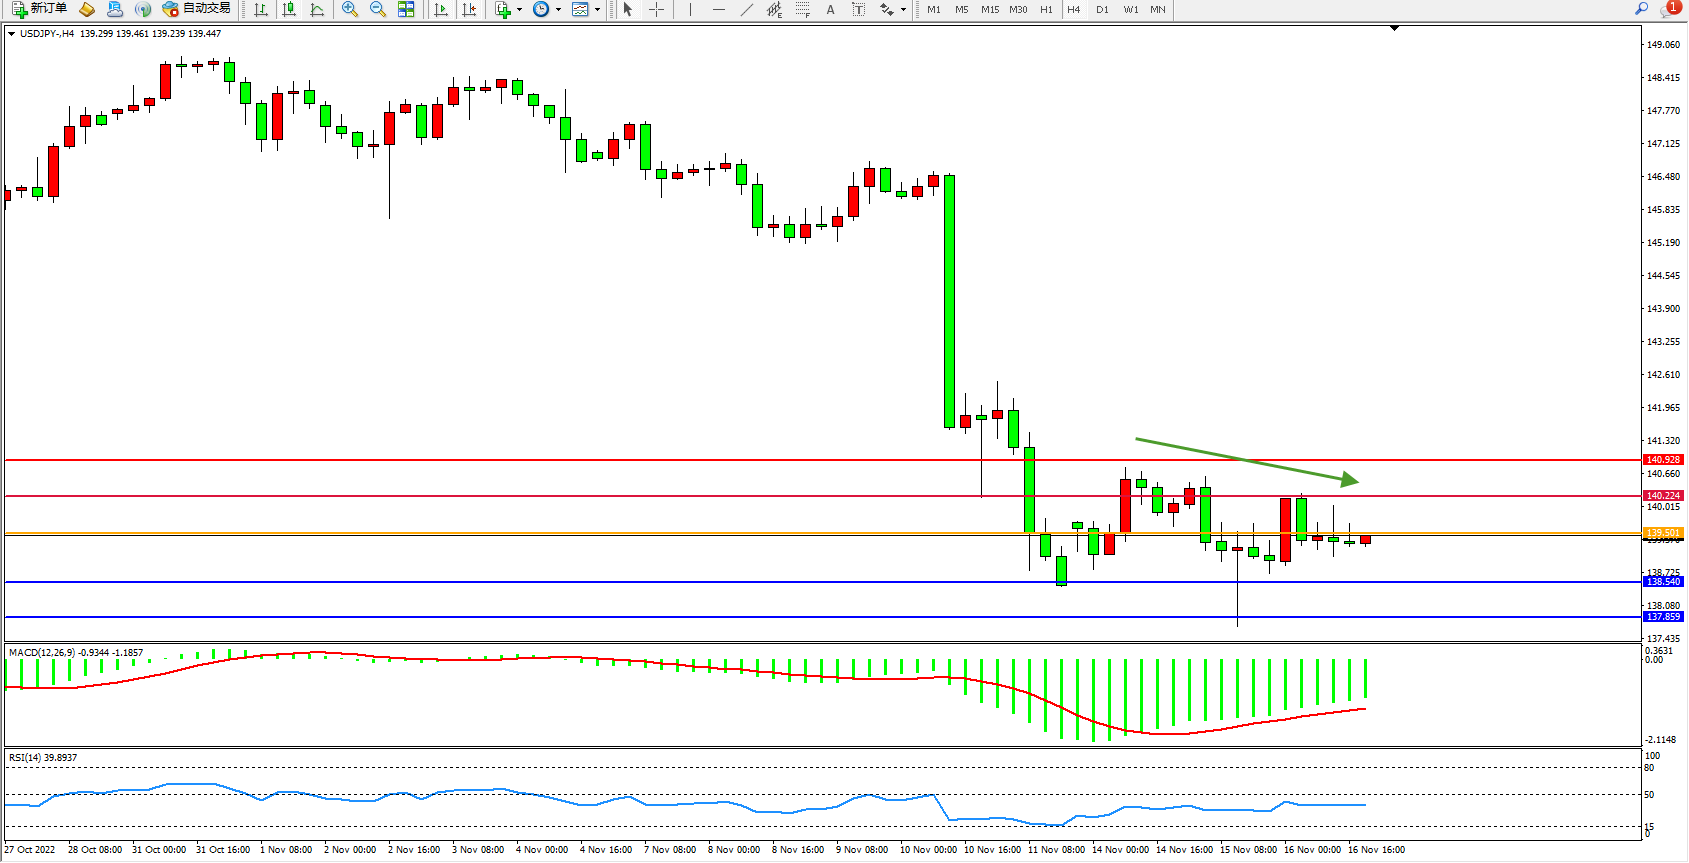Zoom in on the chart
Image resolution: width=1689 pixels, height=863 pixels.
point(350,9)
